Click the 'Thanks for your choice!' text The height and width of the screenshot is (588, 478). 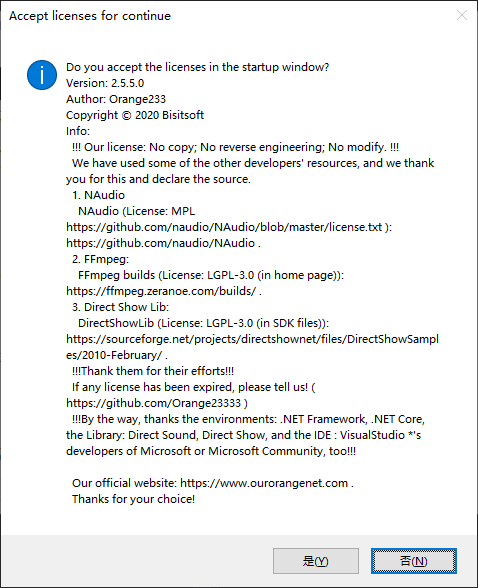[133, 499]
